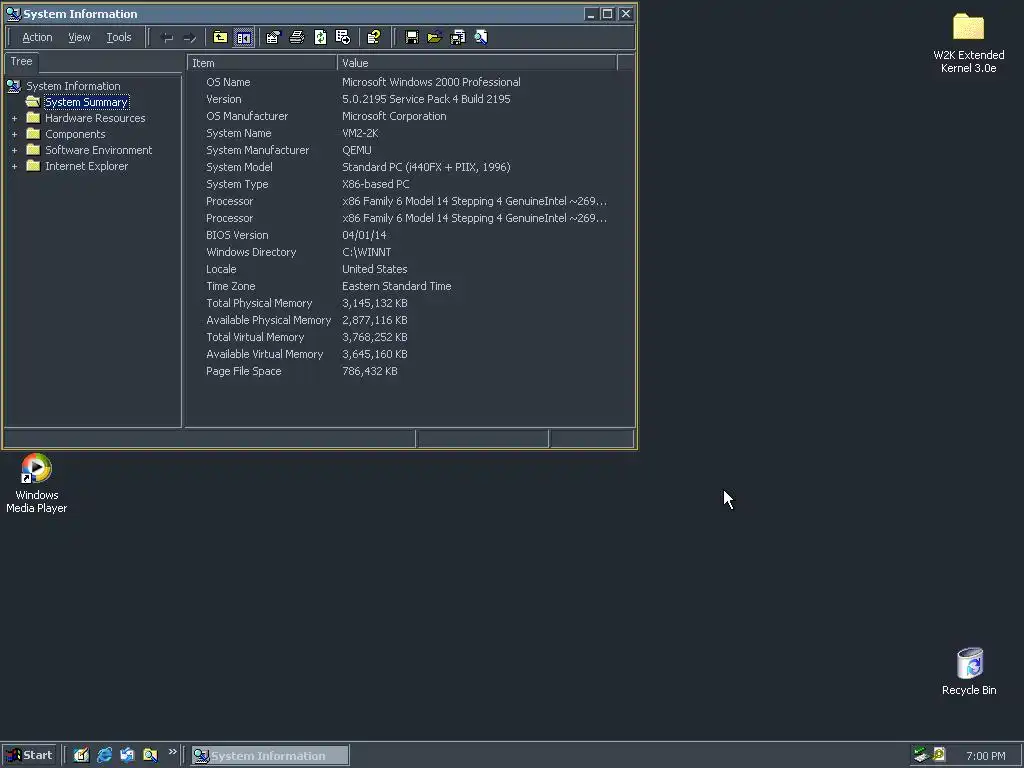This screenshot has width=1024, height=768.
Task: Click the Components folder icon
Action: coord(33,134)
